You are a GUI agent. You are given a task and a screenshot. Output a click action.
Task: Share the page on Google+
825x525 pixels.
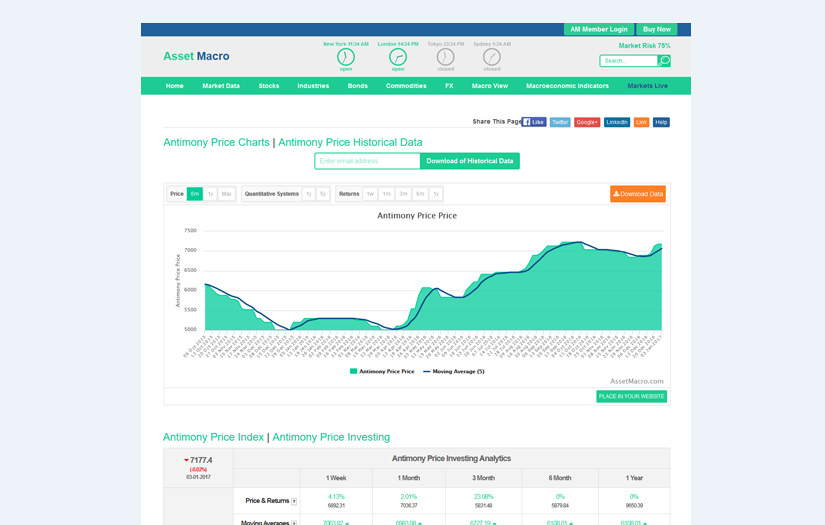tap(587, 122)
